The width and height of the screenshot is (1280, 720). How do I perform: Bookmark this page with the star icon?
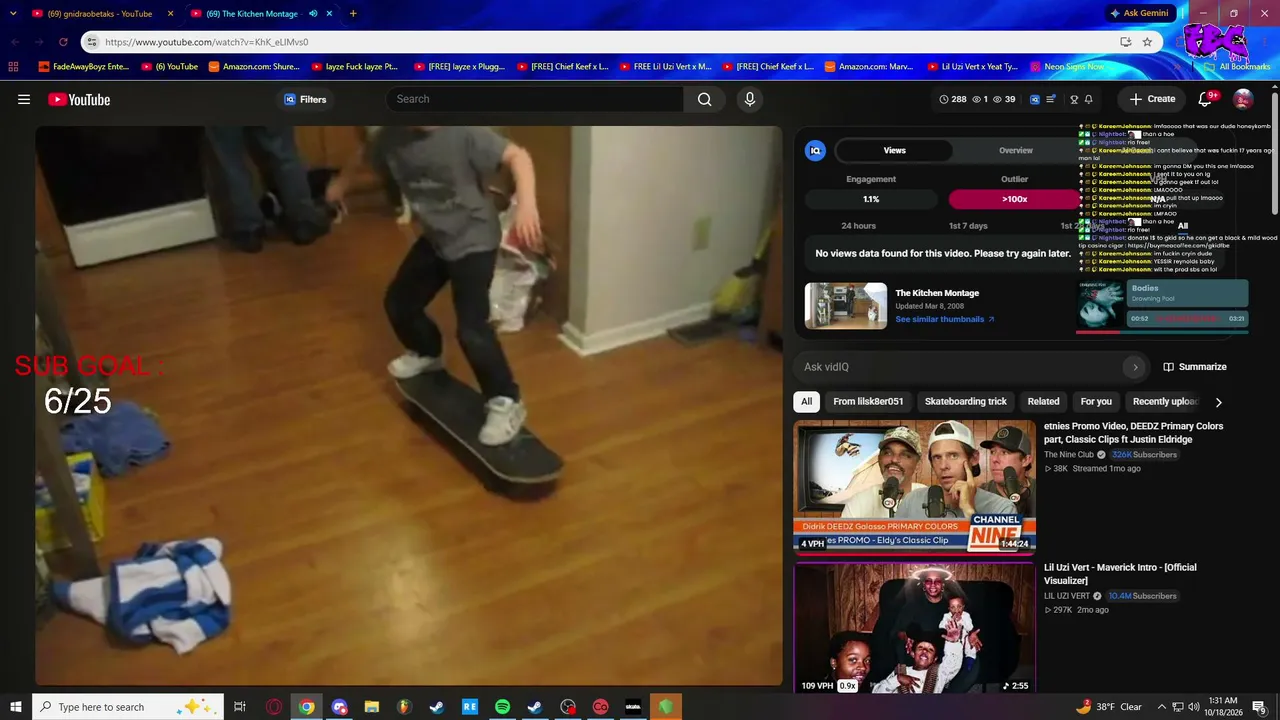1147,42
